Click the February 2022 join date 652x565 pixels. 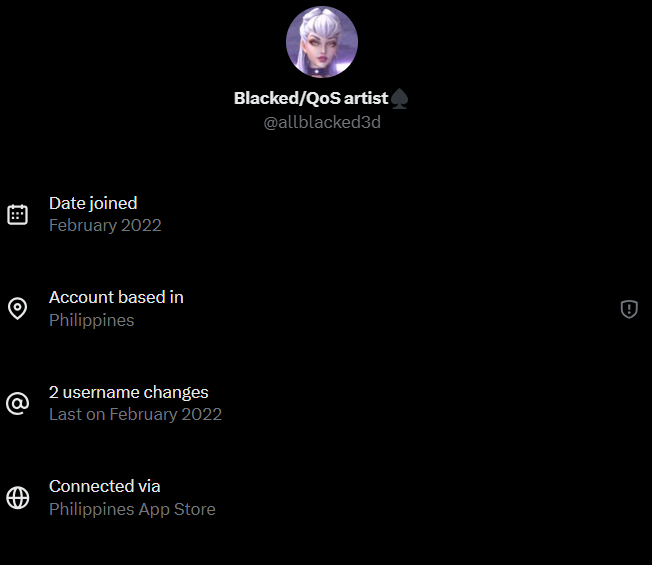[x=105, y=225]
